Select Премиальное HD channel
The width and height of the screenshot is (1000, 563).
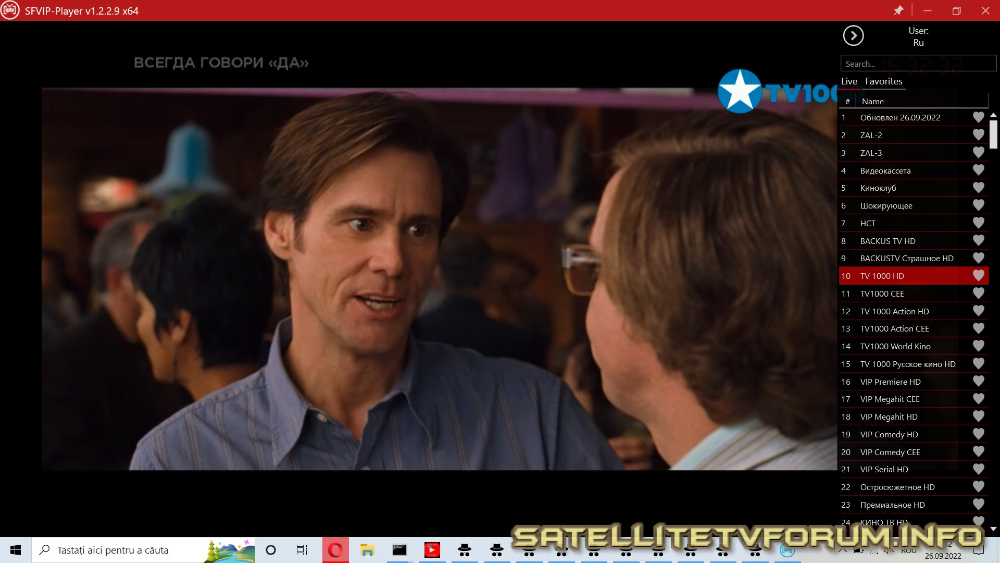[913, 504]
